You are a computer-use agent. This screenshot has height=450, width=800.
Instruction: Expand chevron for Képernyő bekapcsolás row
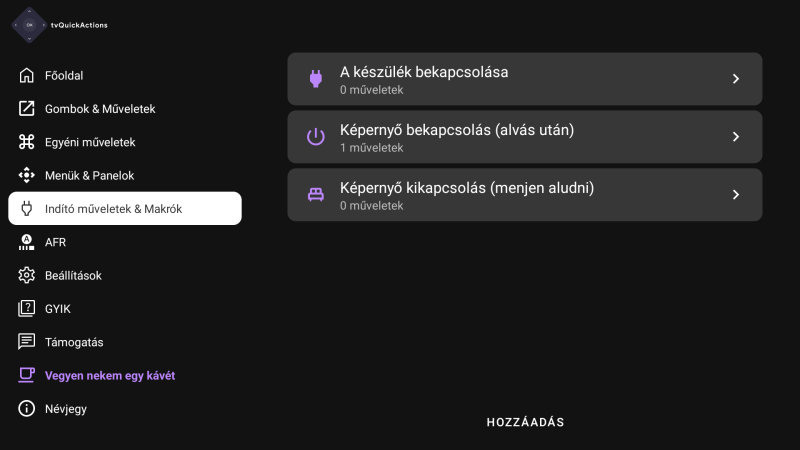[x=736, y=137]
